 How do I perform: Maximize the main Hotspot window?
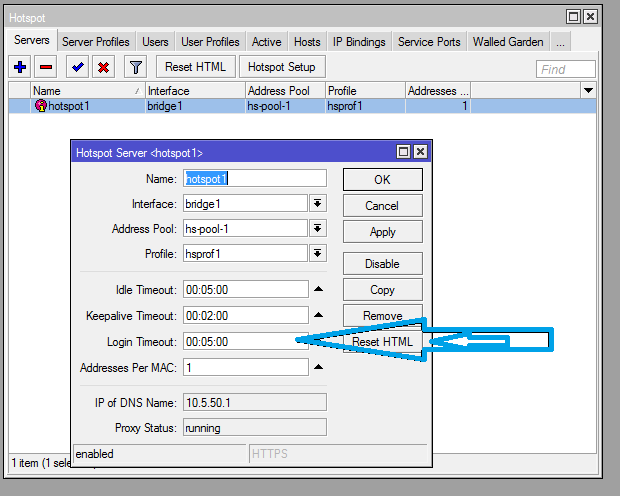573,17
